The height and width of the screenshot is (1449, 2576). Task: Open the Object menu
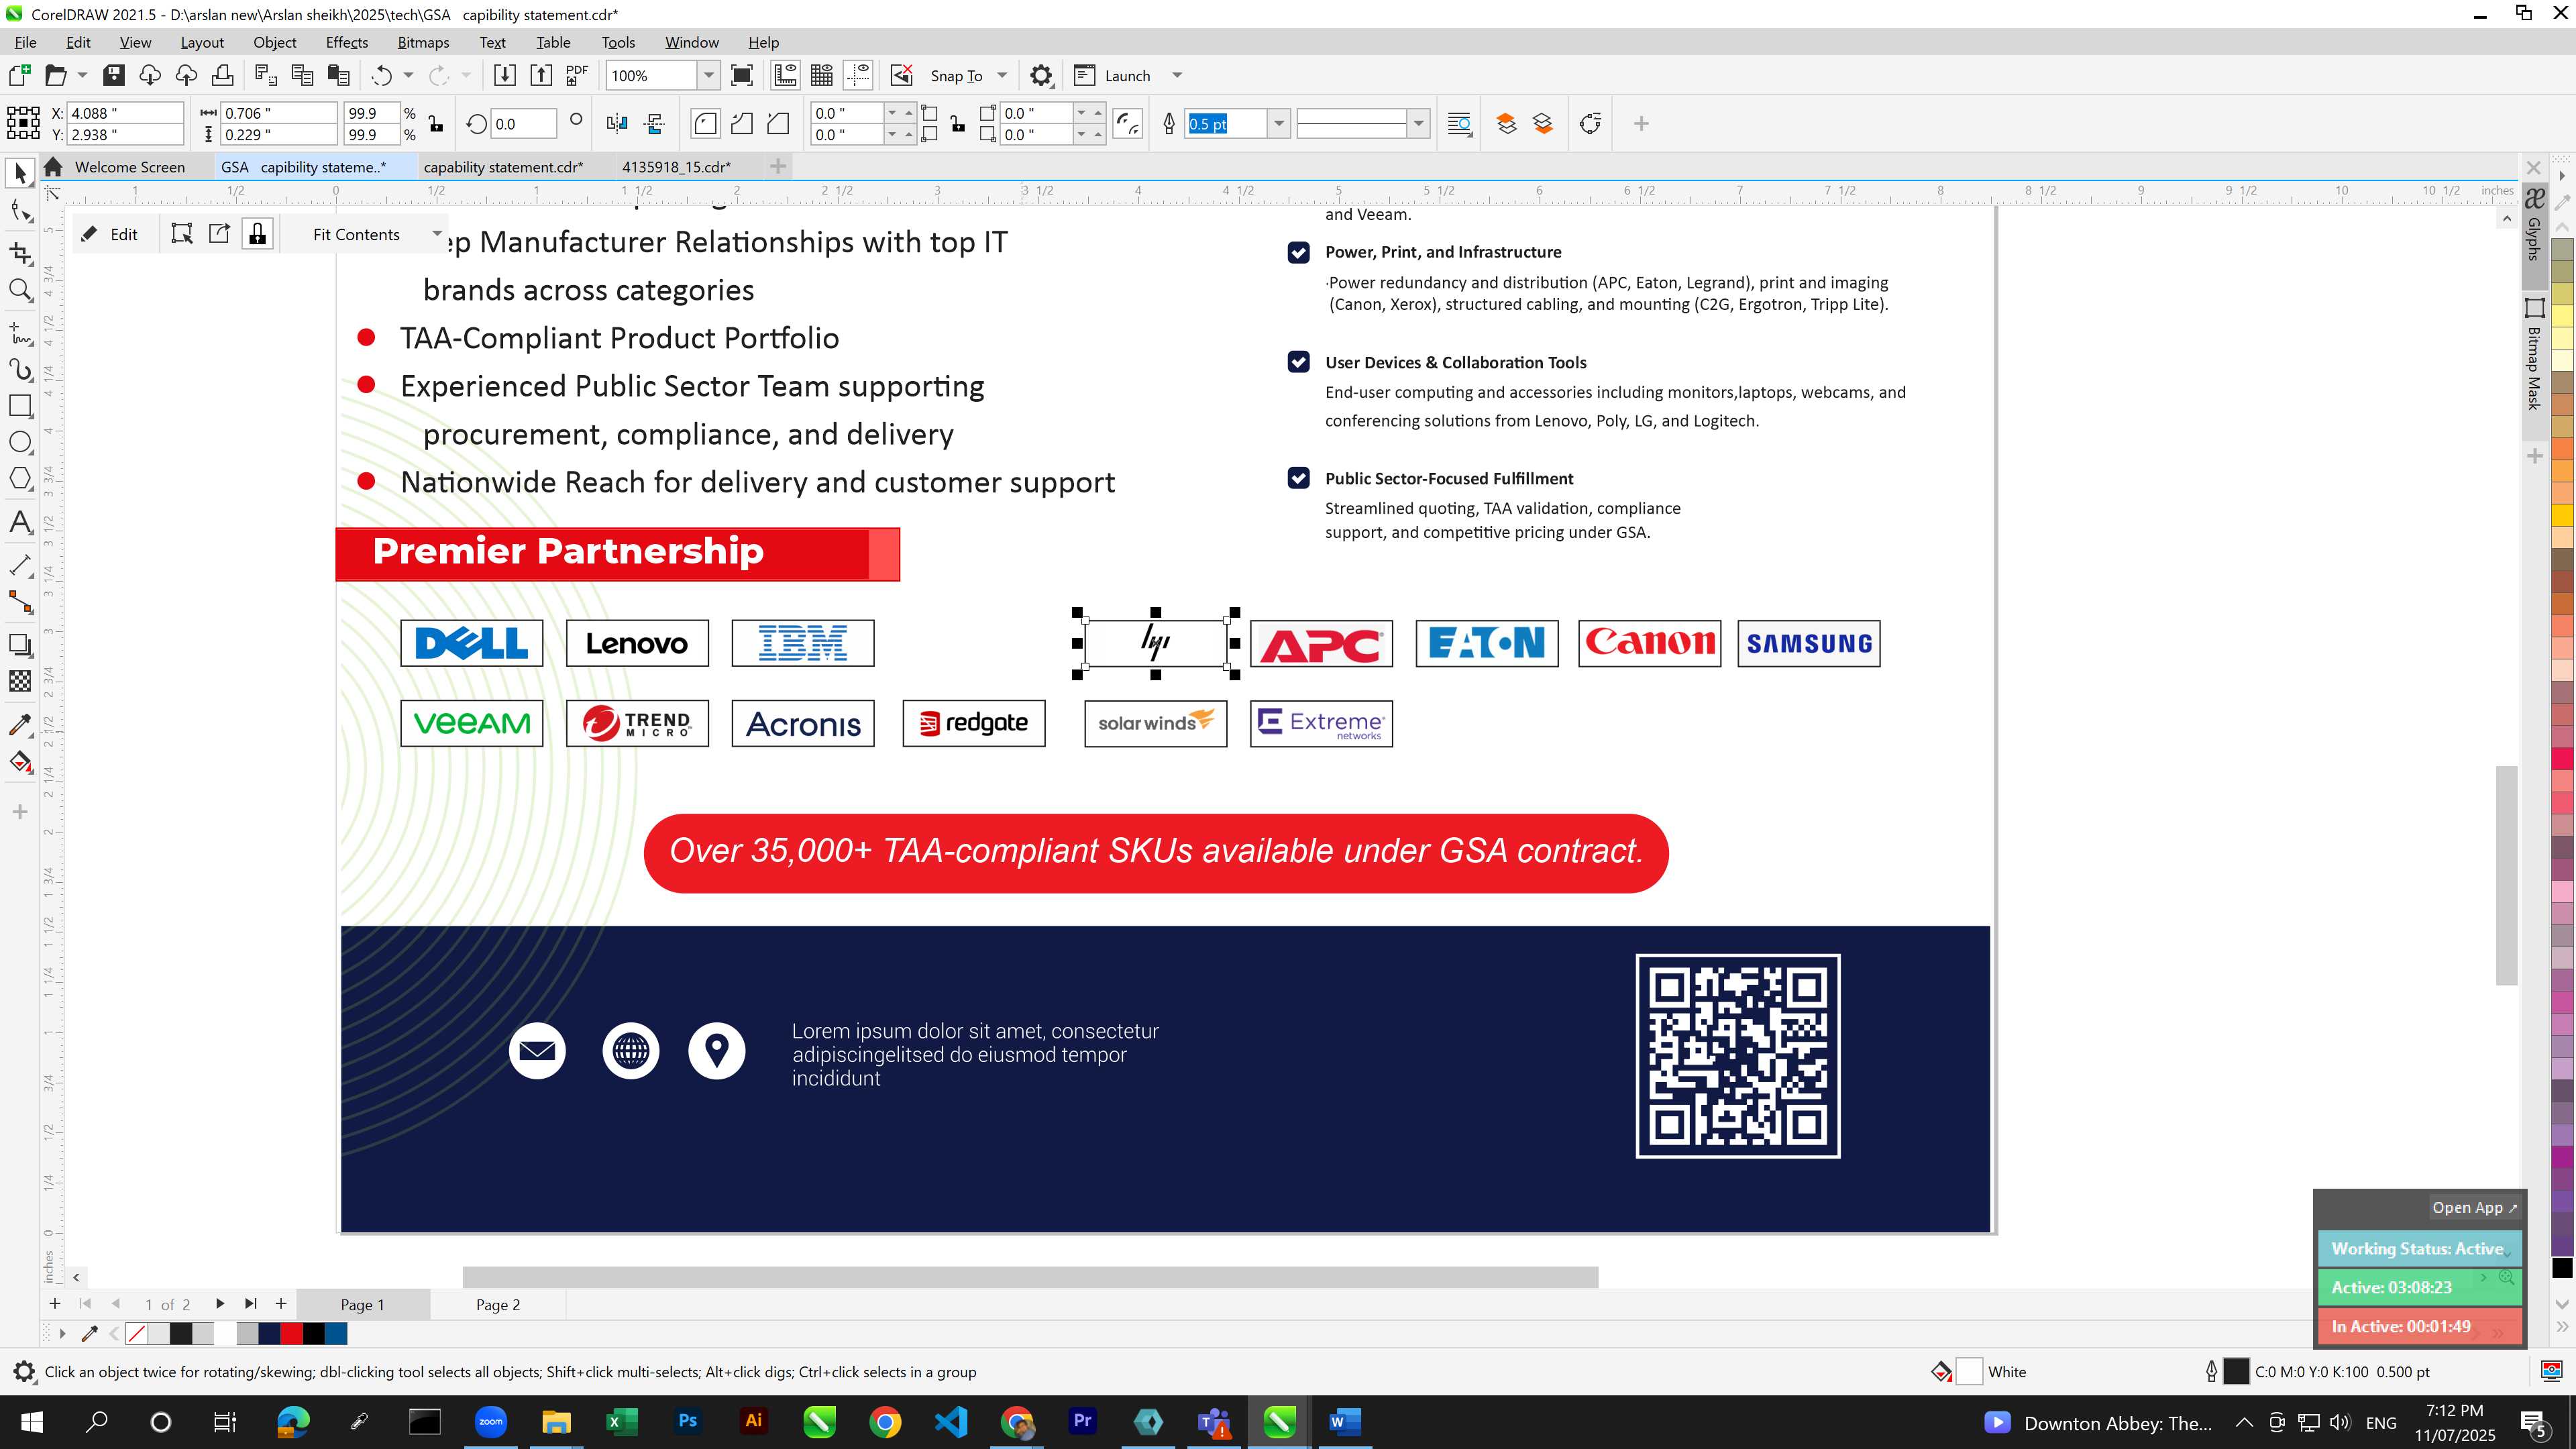coord(274,42)
